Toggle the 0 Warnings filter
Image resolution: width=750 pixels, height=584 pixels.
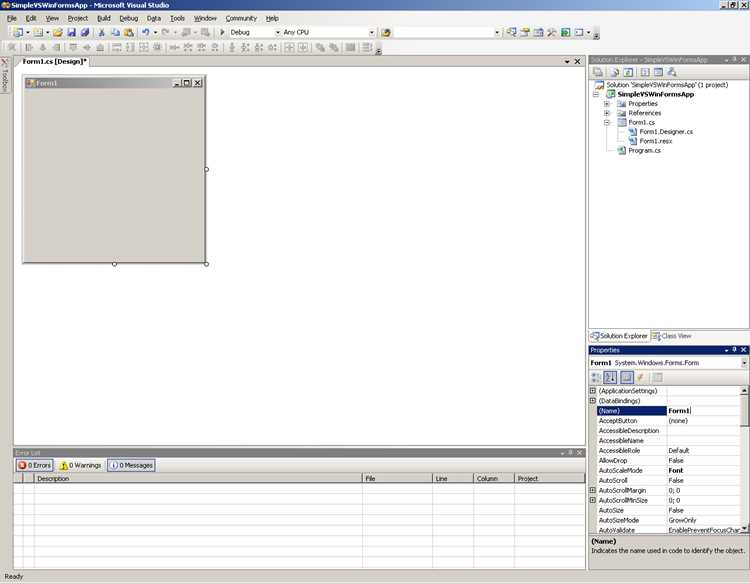click(x=80, y=465)
